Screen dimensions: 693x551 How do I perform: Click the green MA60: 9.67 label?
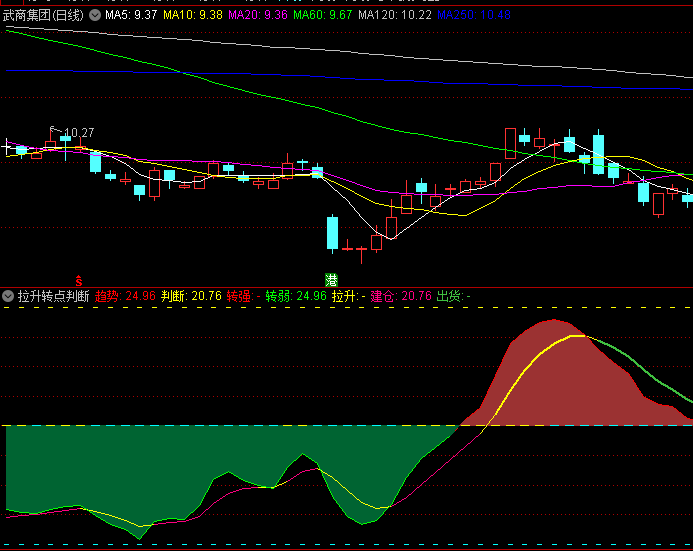[323, 16]
